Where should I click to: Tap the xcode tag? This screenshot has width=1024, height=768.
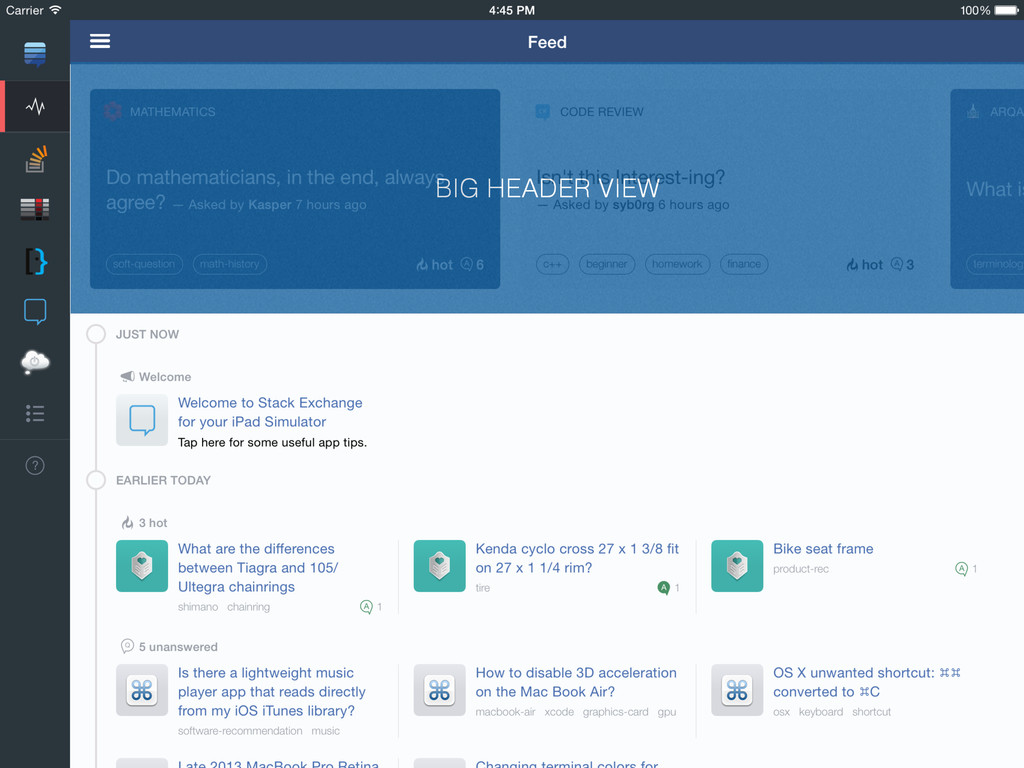click(559, 712)
